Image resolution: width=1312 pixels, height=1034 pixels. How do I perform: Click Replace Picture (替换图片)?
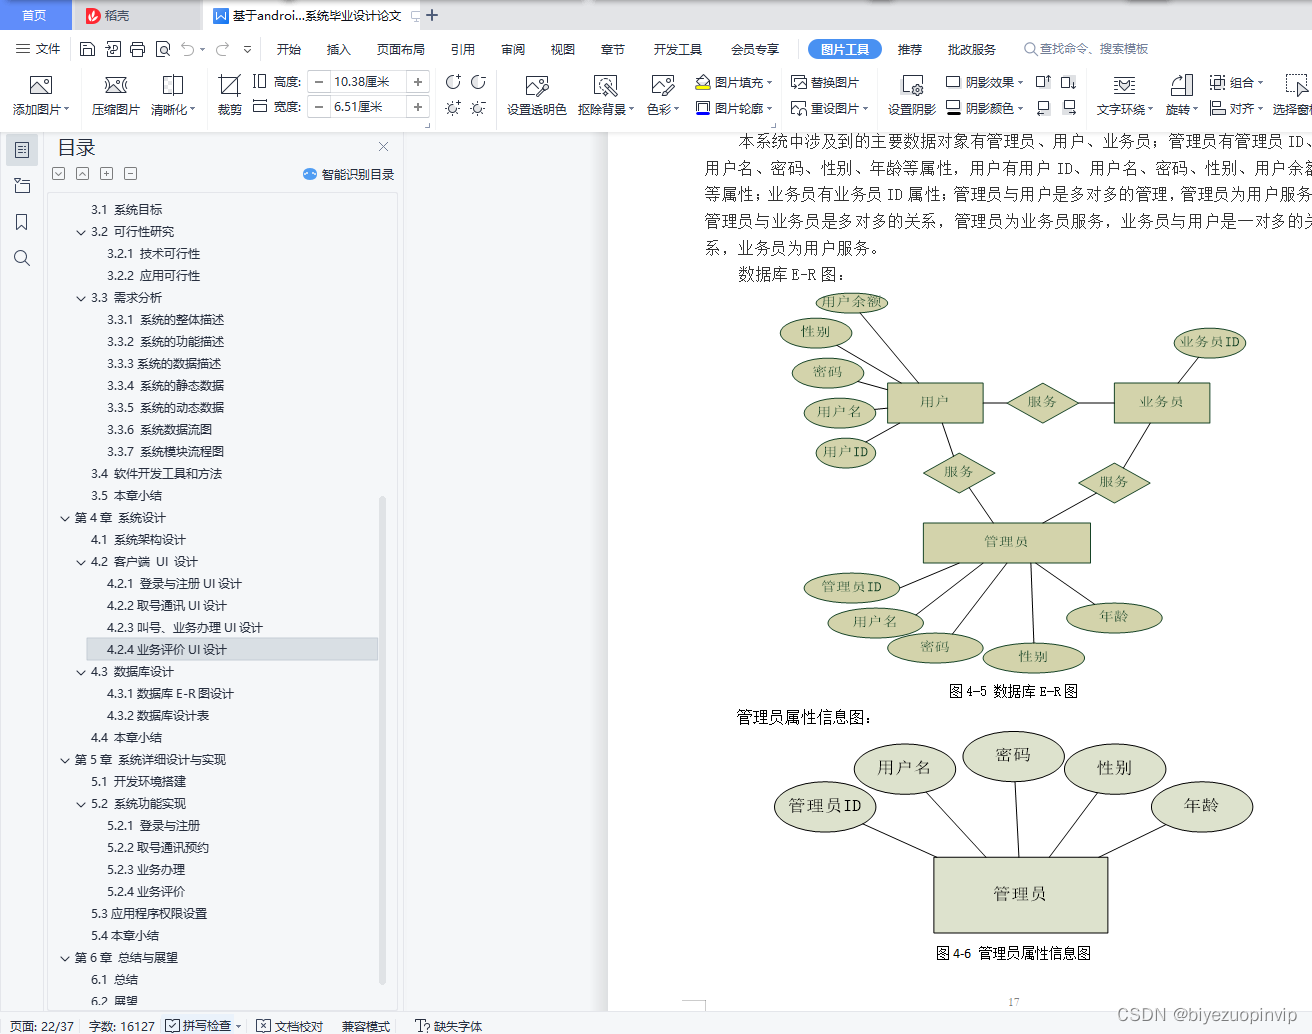(x=825, y=82)
